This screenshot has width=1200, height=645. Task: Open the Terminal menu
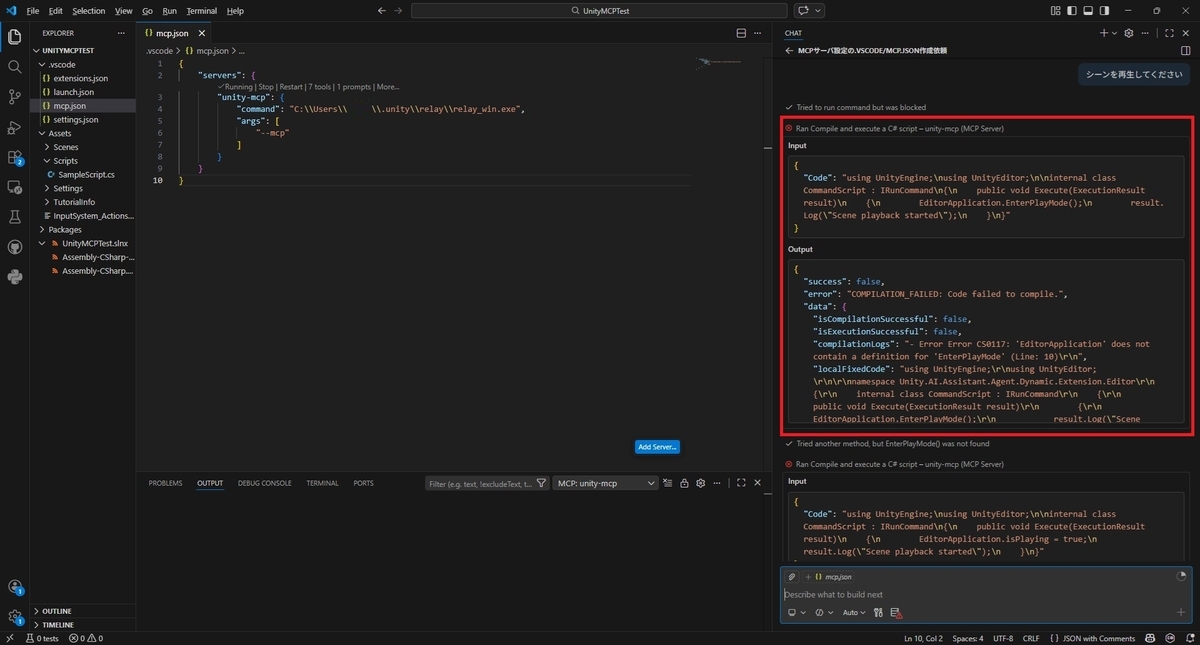(x=201, y=11)
